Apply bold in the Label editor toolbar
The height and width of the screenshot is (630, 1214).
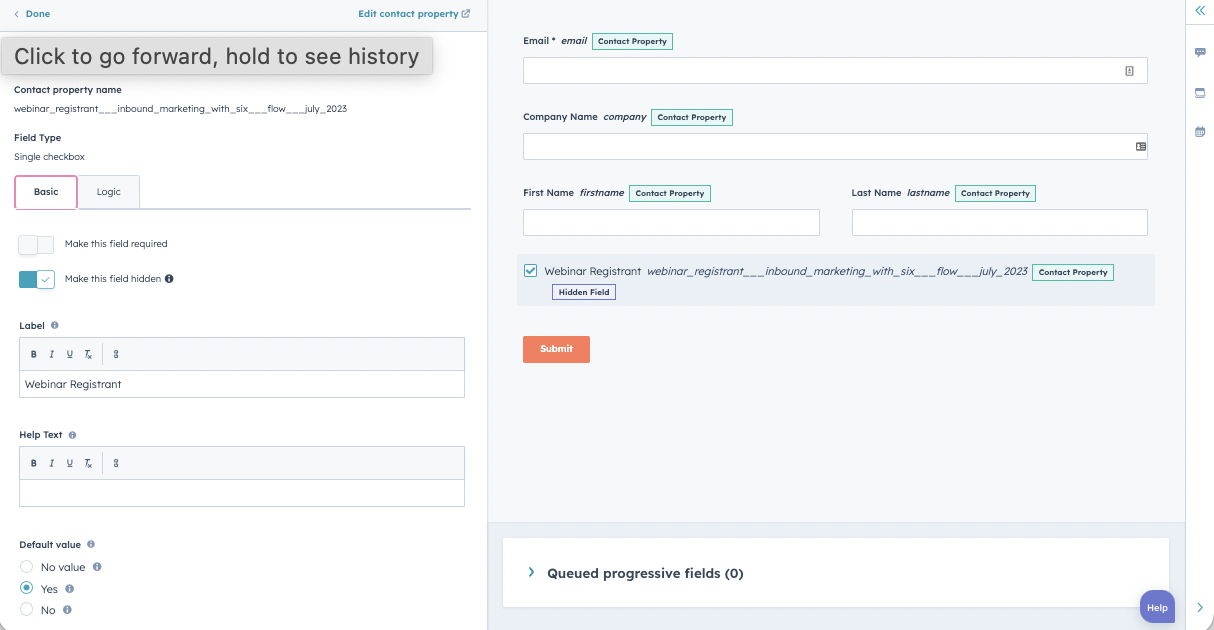point(34,354)
